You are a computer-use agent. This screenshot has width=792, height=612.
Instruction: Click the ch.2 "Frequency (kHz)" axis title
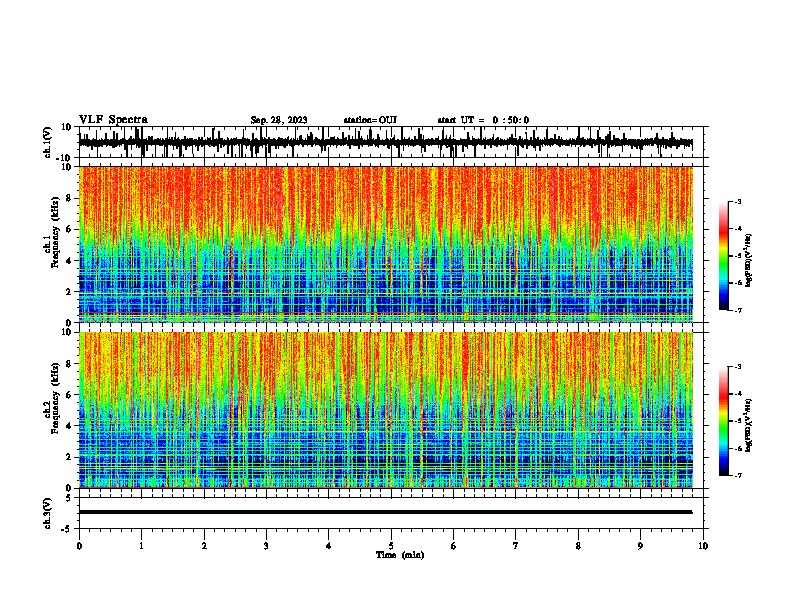pos(55,398)
